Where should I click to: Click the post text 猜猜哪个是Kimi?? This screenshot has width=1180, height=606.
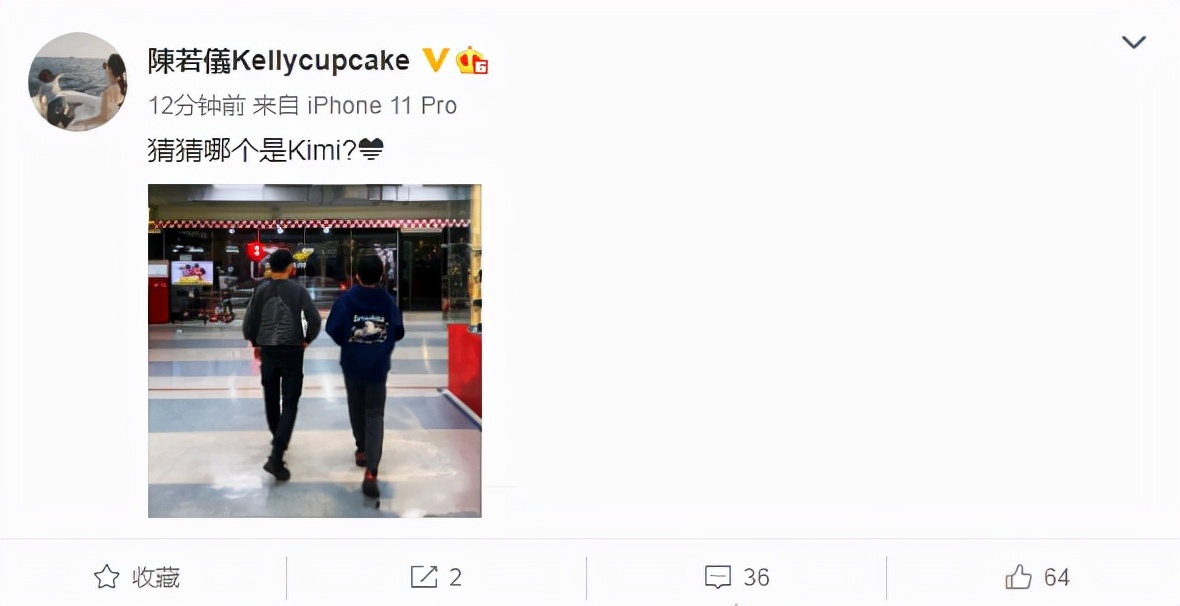[x=252, y=151]
